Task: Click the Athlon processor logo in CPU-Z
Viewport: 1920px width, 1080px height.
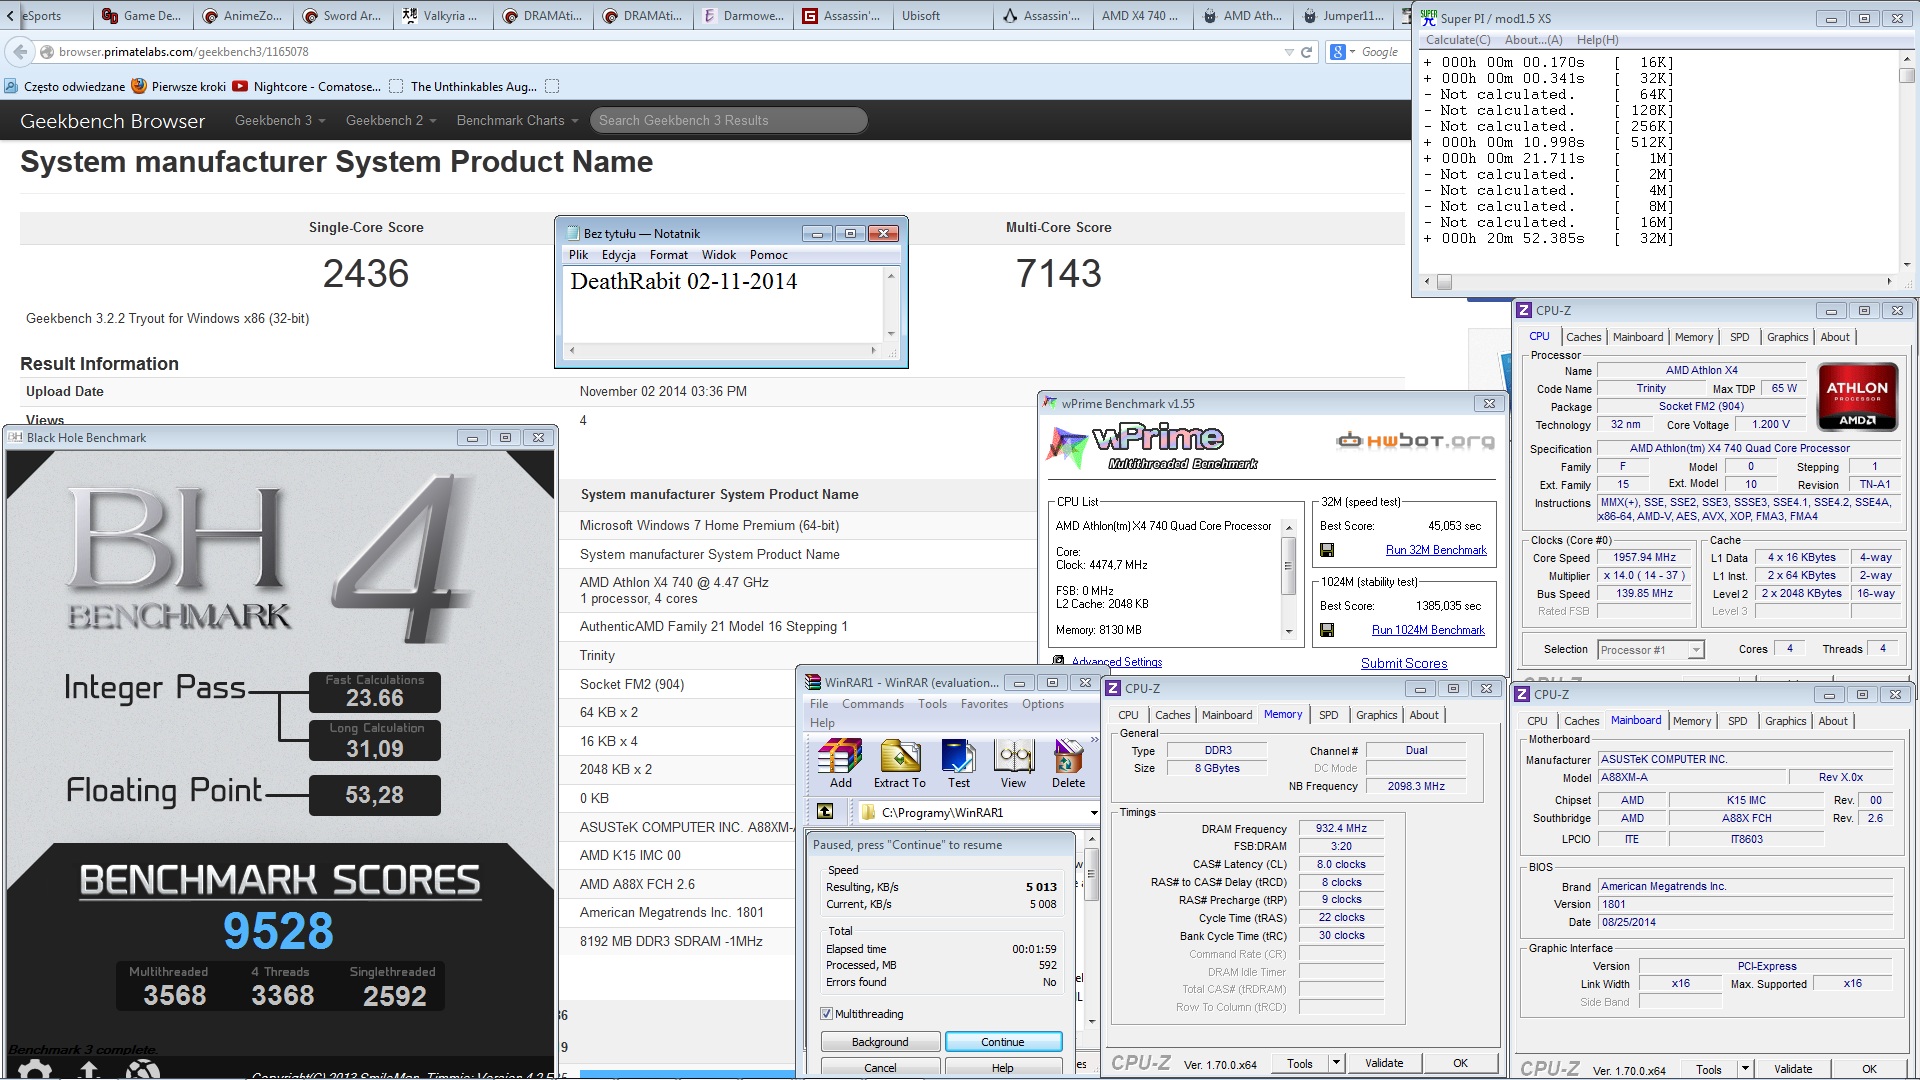Action: (1857, 396)
